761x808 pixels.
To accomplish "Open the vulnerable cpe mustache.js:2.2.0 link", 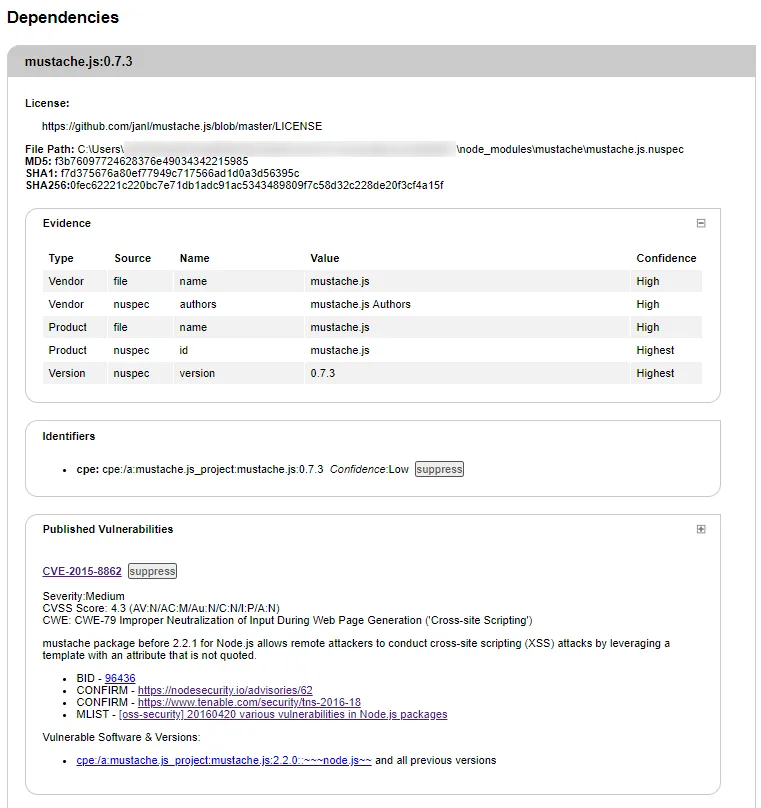I will (224, 761).
